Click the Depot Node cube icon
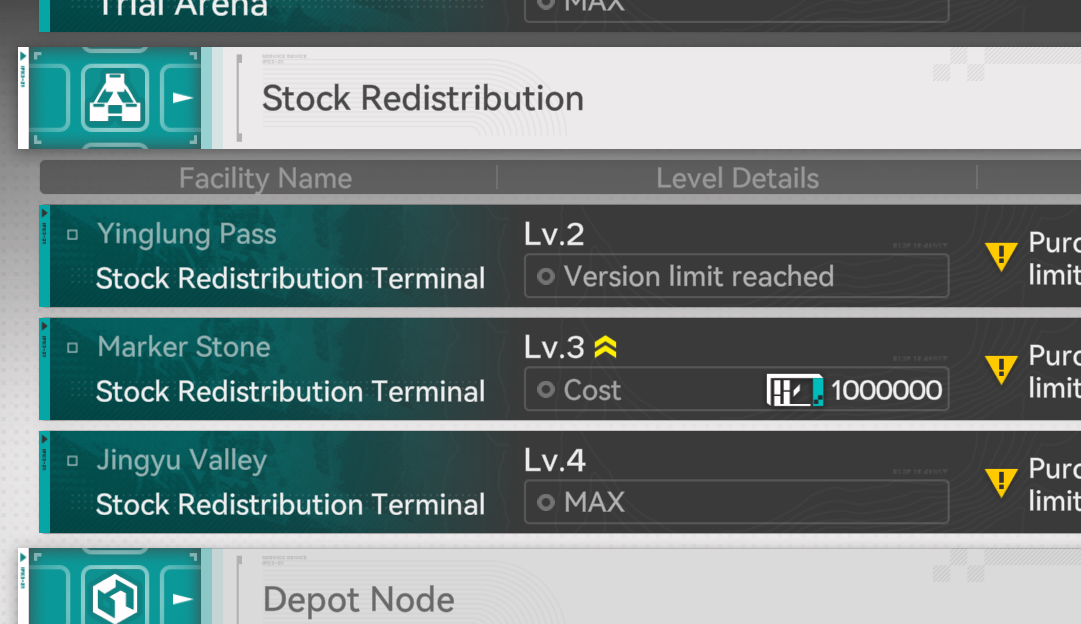 click(115, 597)
